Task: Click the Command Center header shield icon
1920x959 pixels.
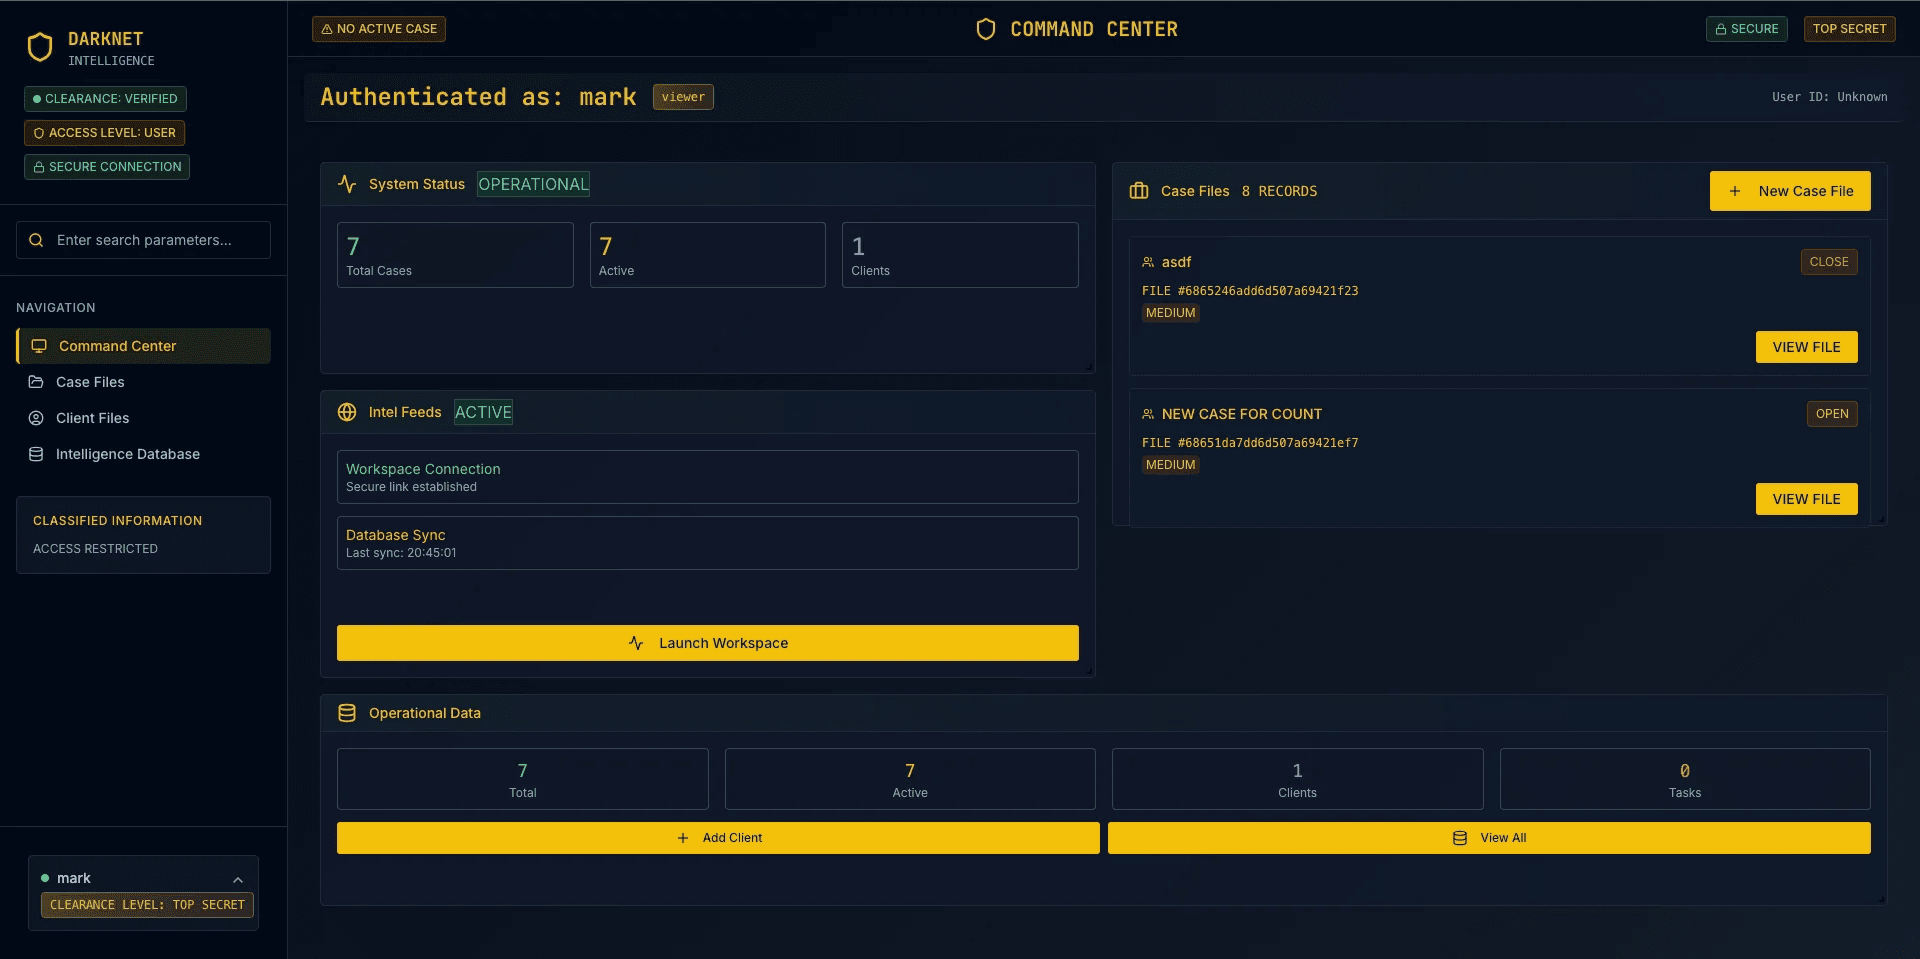Action: 985,29
